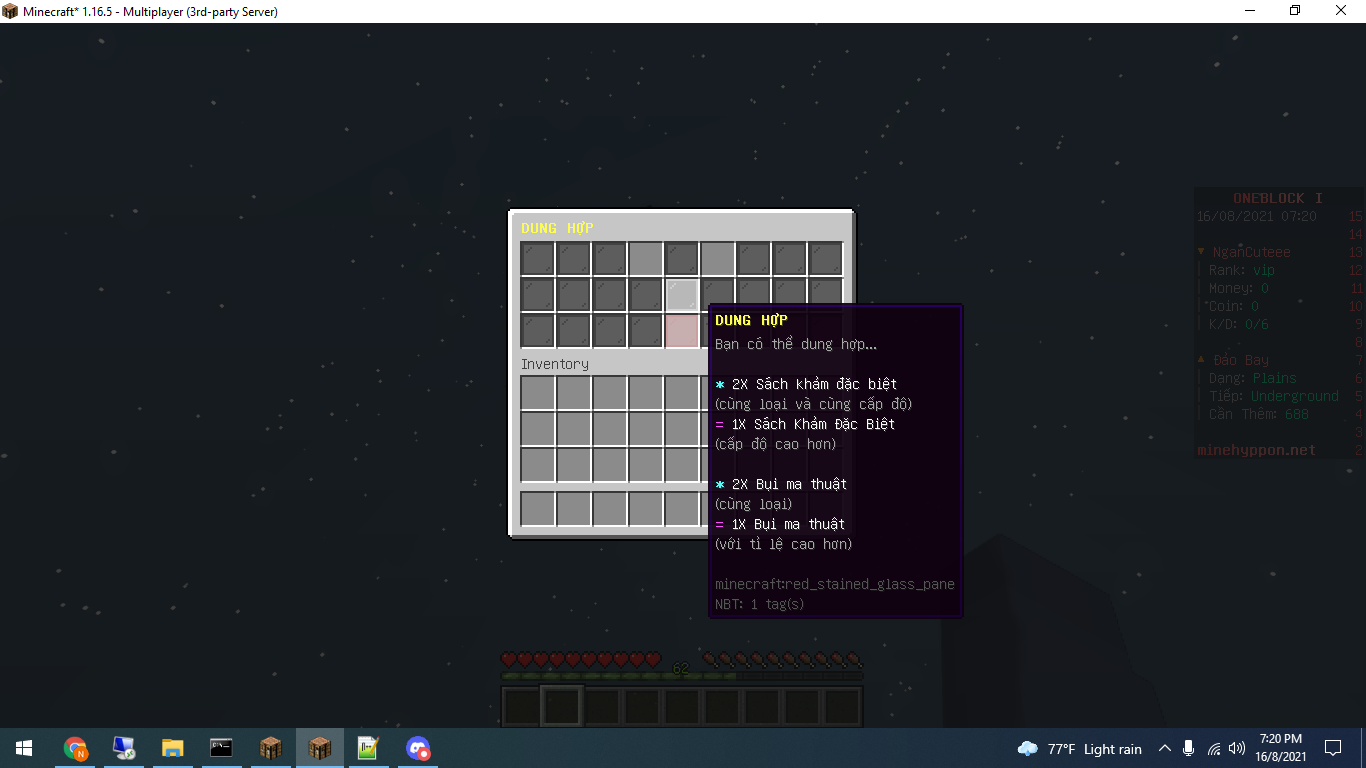Select the right empty fusion slot in top row

click(718, 259)
